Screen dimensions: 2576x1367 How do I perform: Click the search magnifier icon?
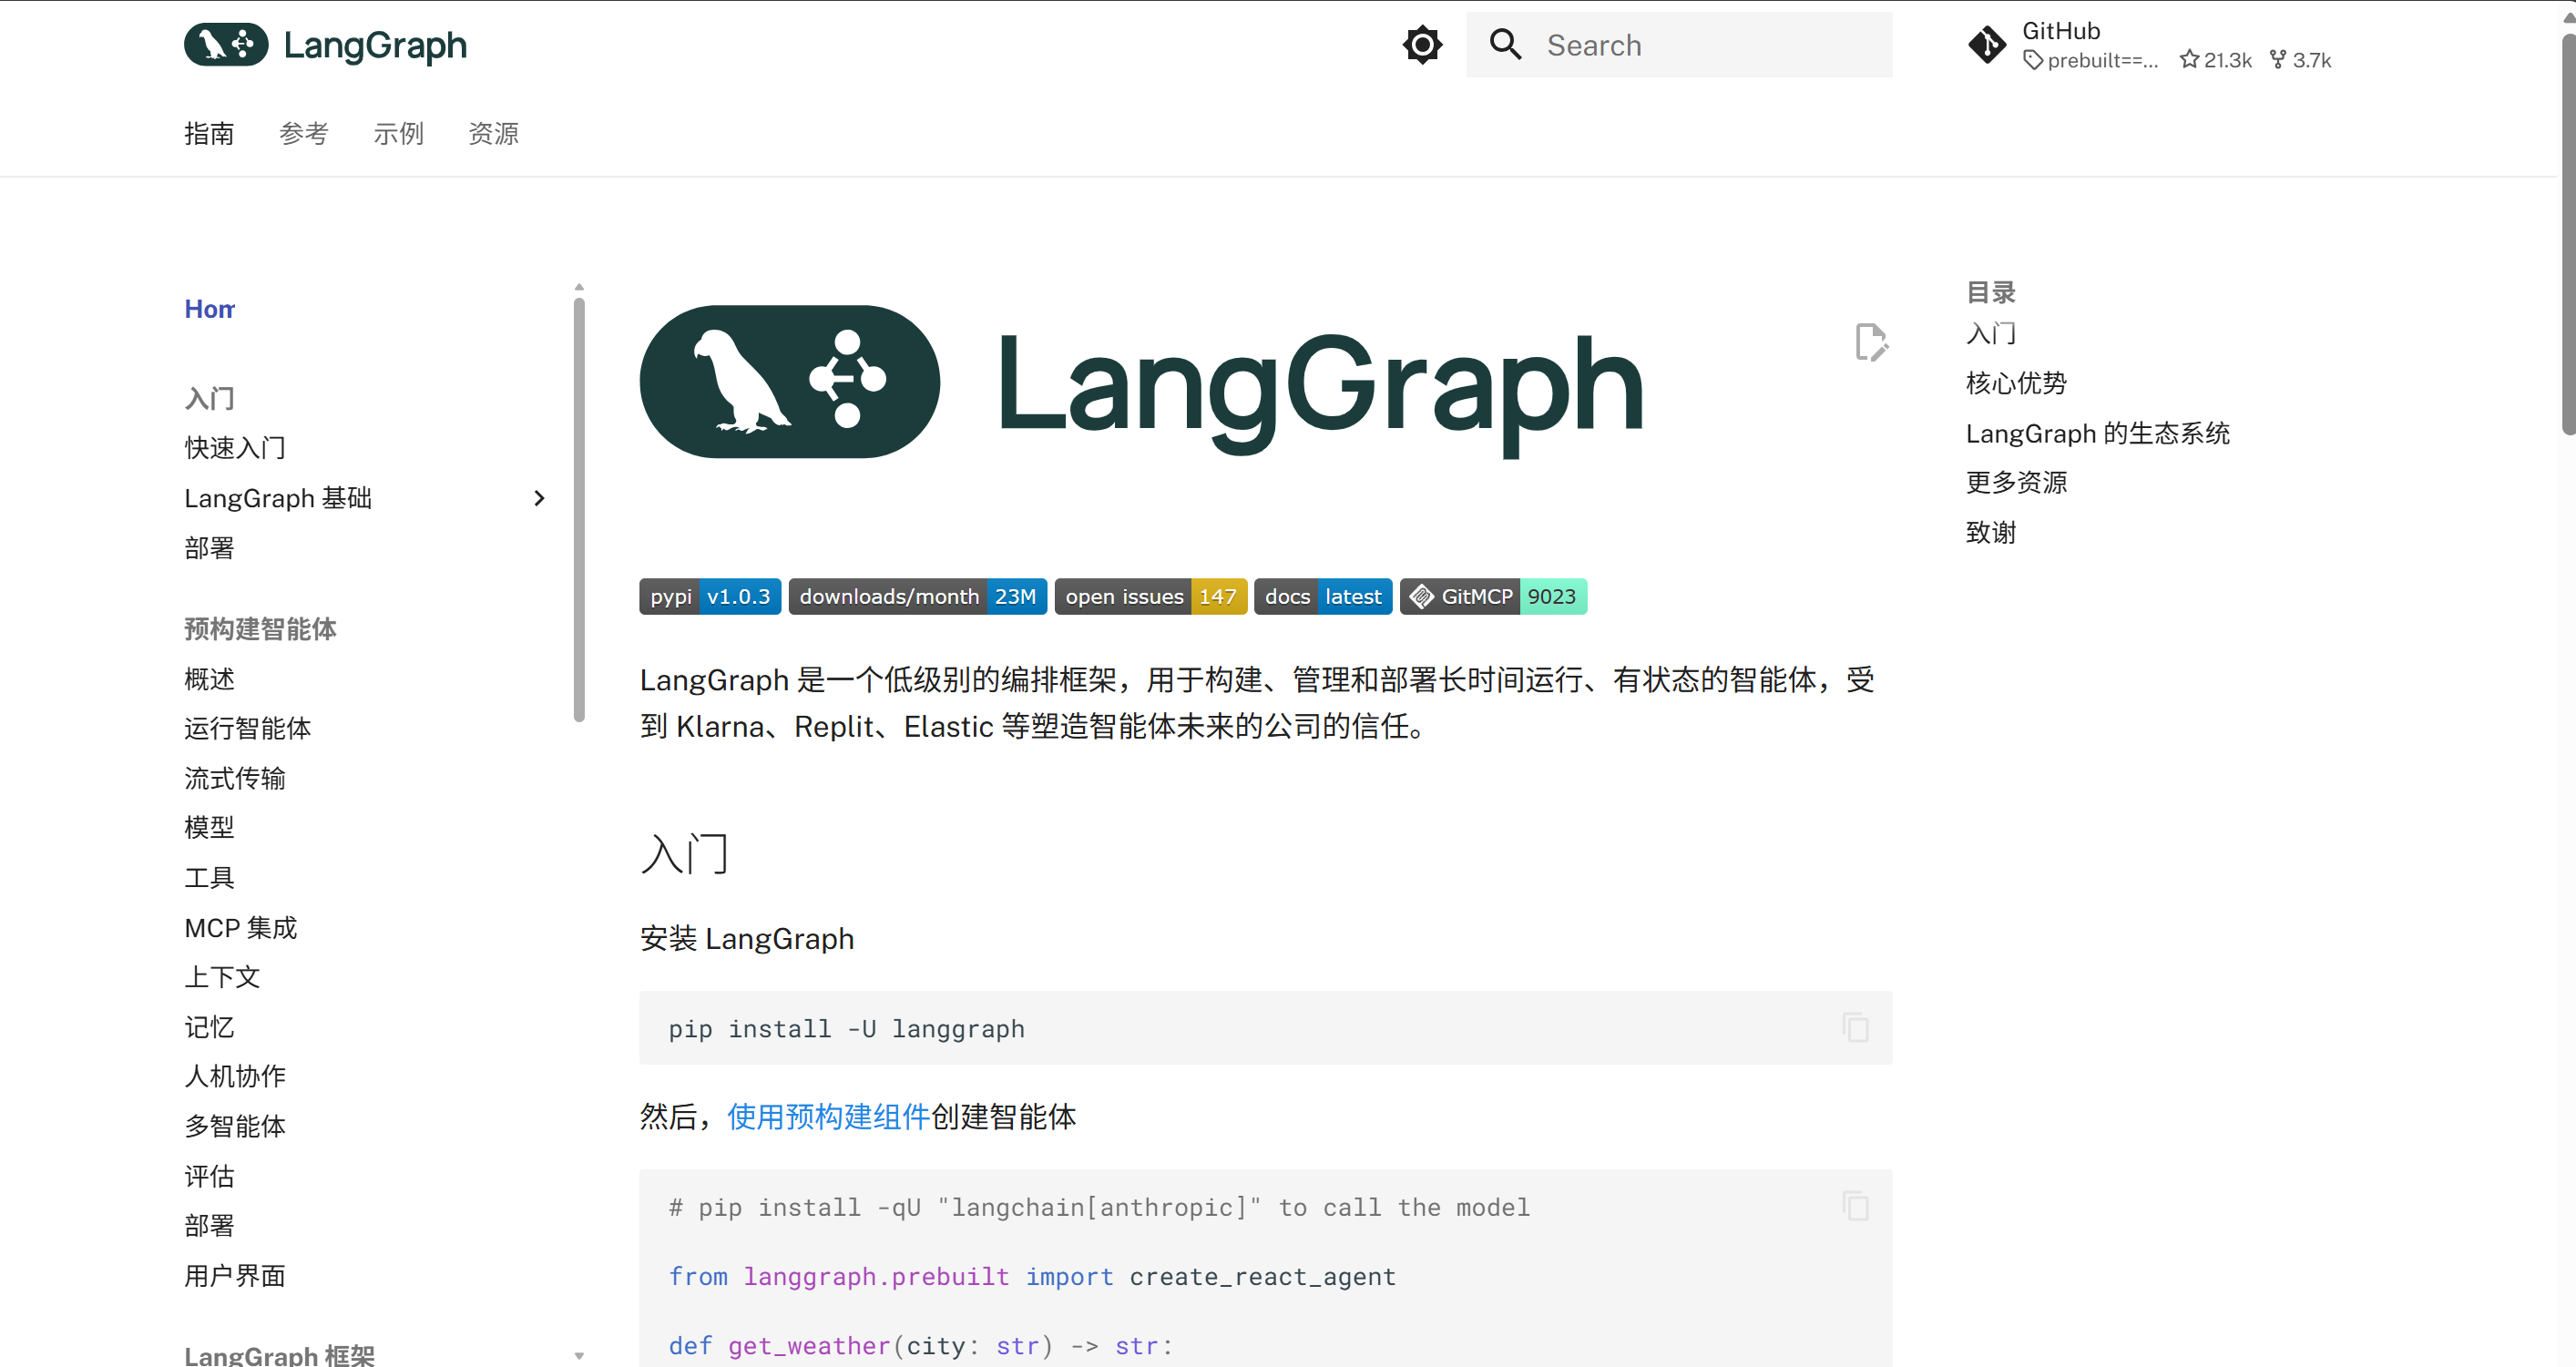[x=1505, y=45]
